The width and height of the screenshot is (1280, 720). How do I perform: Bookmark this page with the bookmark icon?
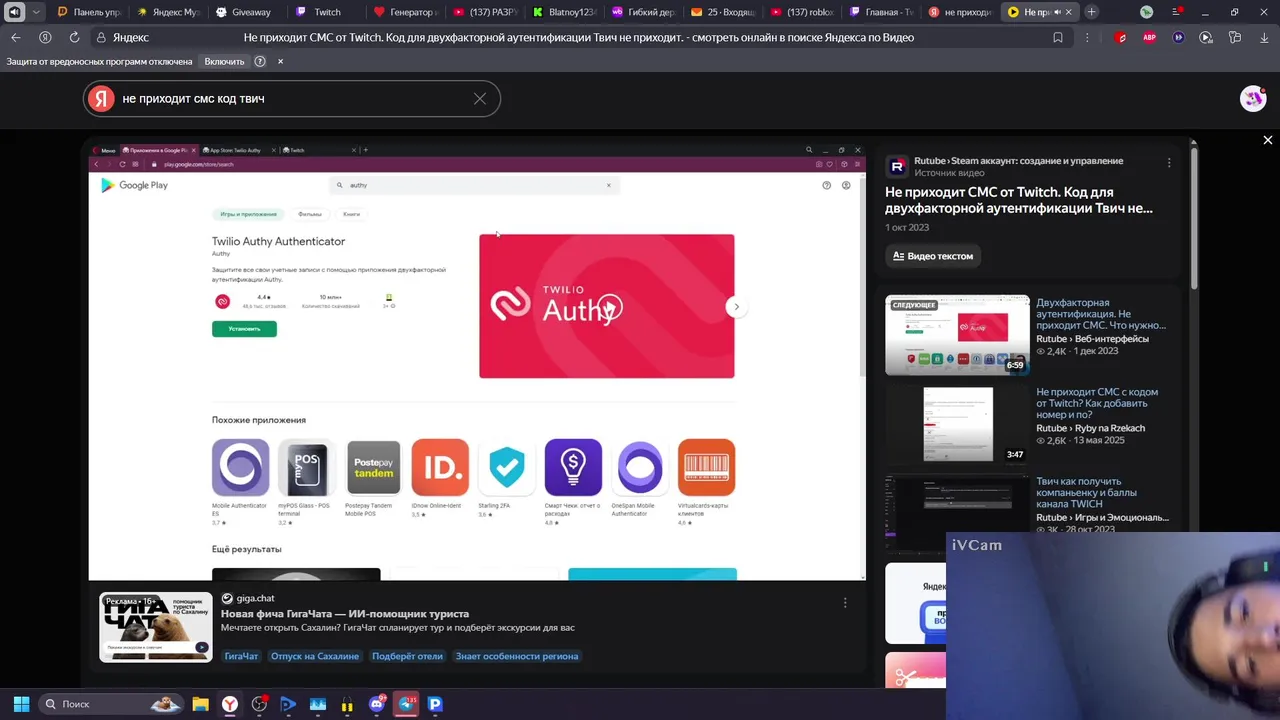pyautogui.click(x=1058, y=37)
